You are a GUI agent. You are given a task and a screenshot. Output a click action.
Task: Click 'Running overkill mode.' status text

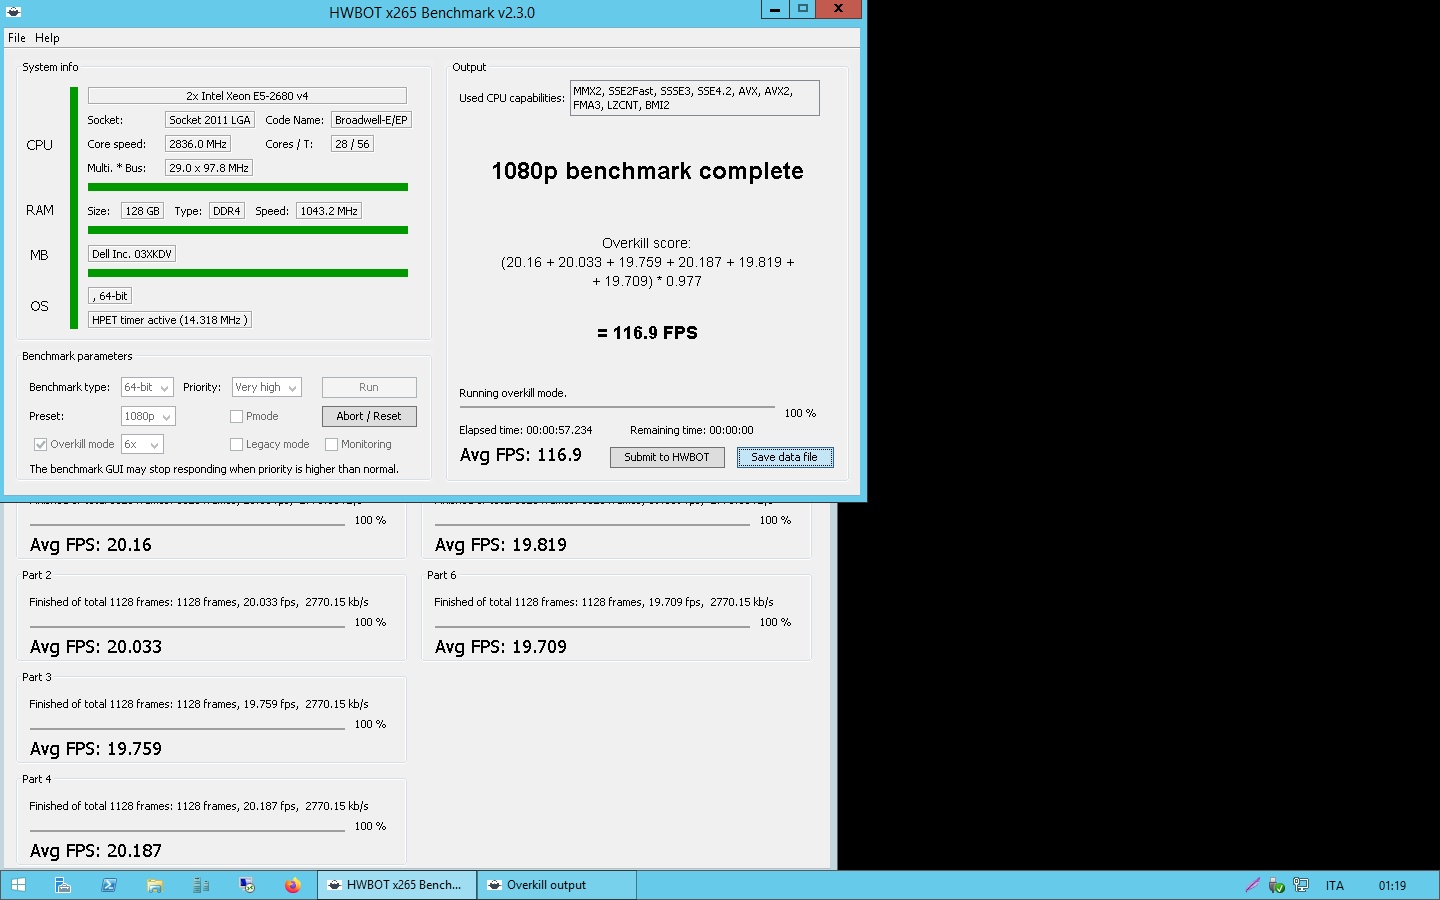pos(513,393)
